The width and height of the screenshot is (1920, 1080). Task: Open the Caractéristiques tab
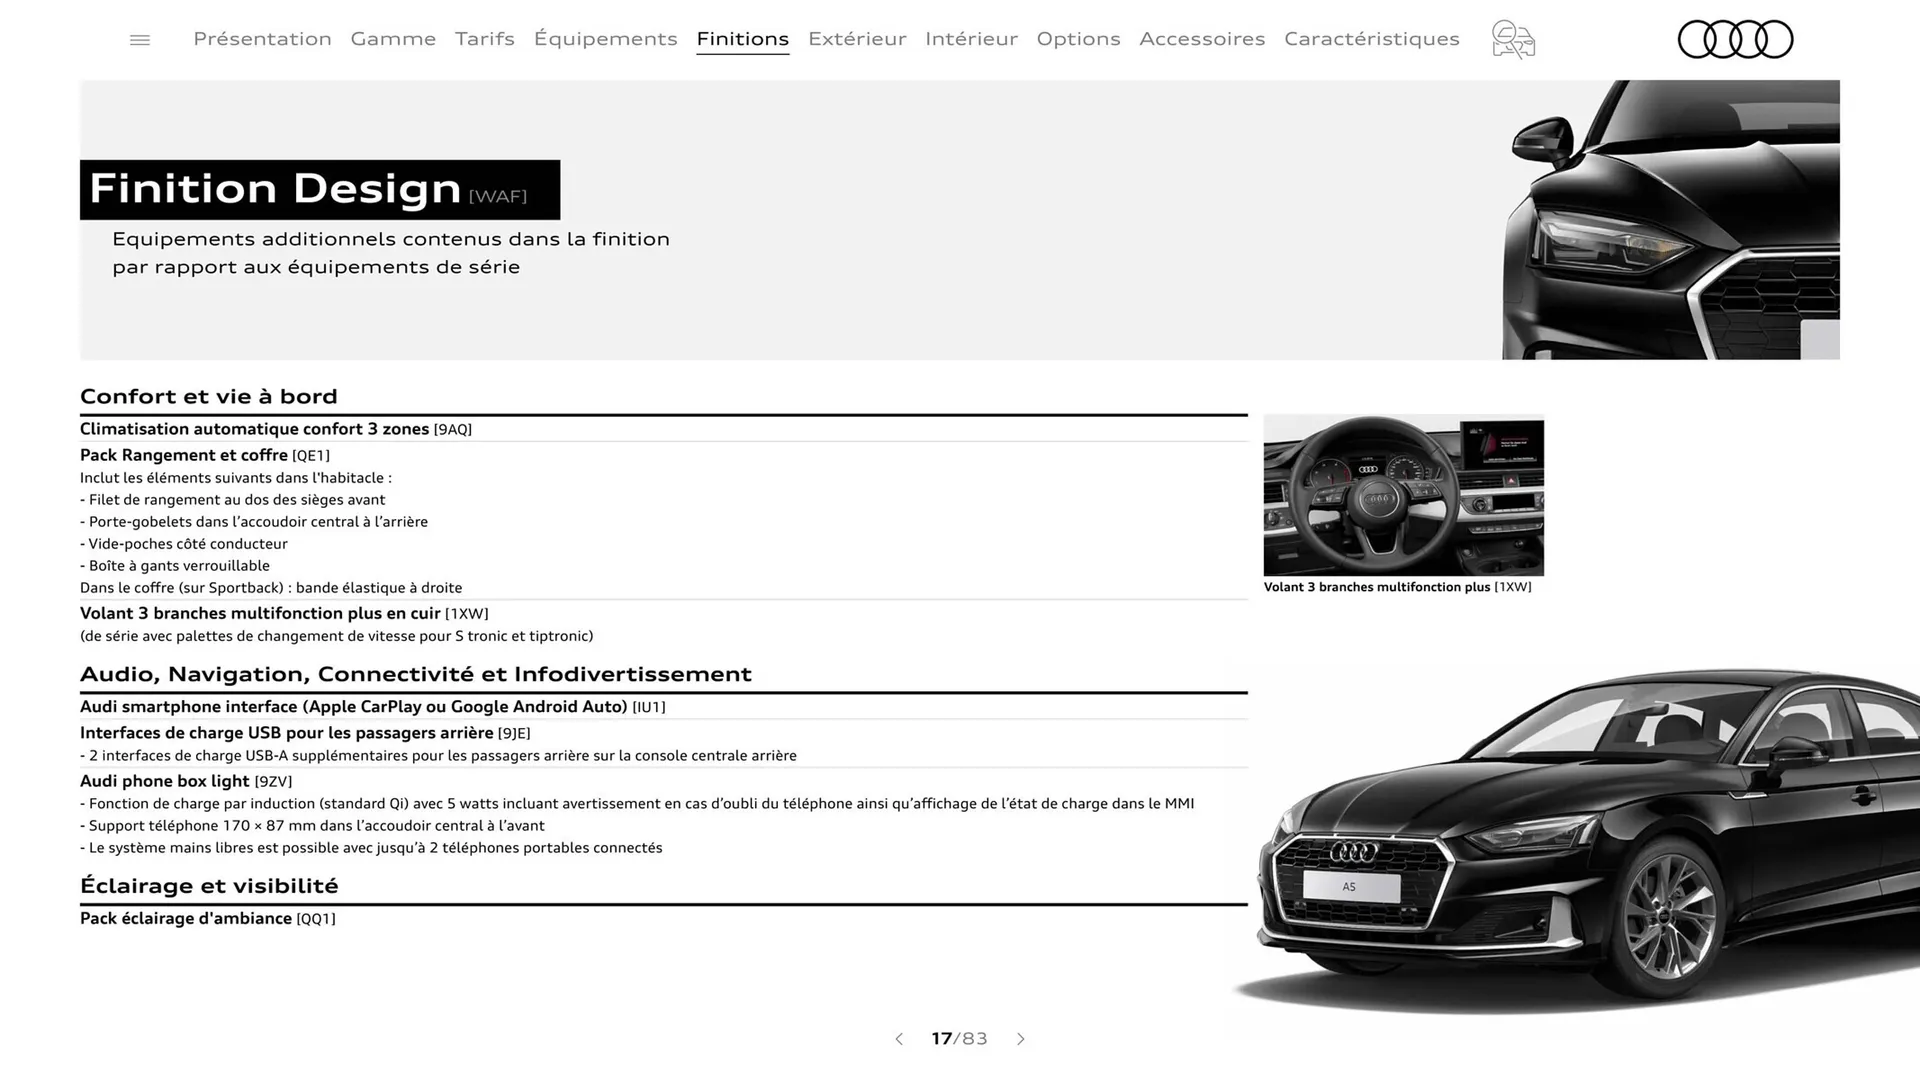(1372, 39)
